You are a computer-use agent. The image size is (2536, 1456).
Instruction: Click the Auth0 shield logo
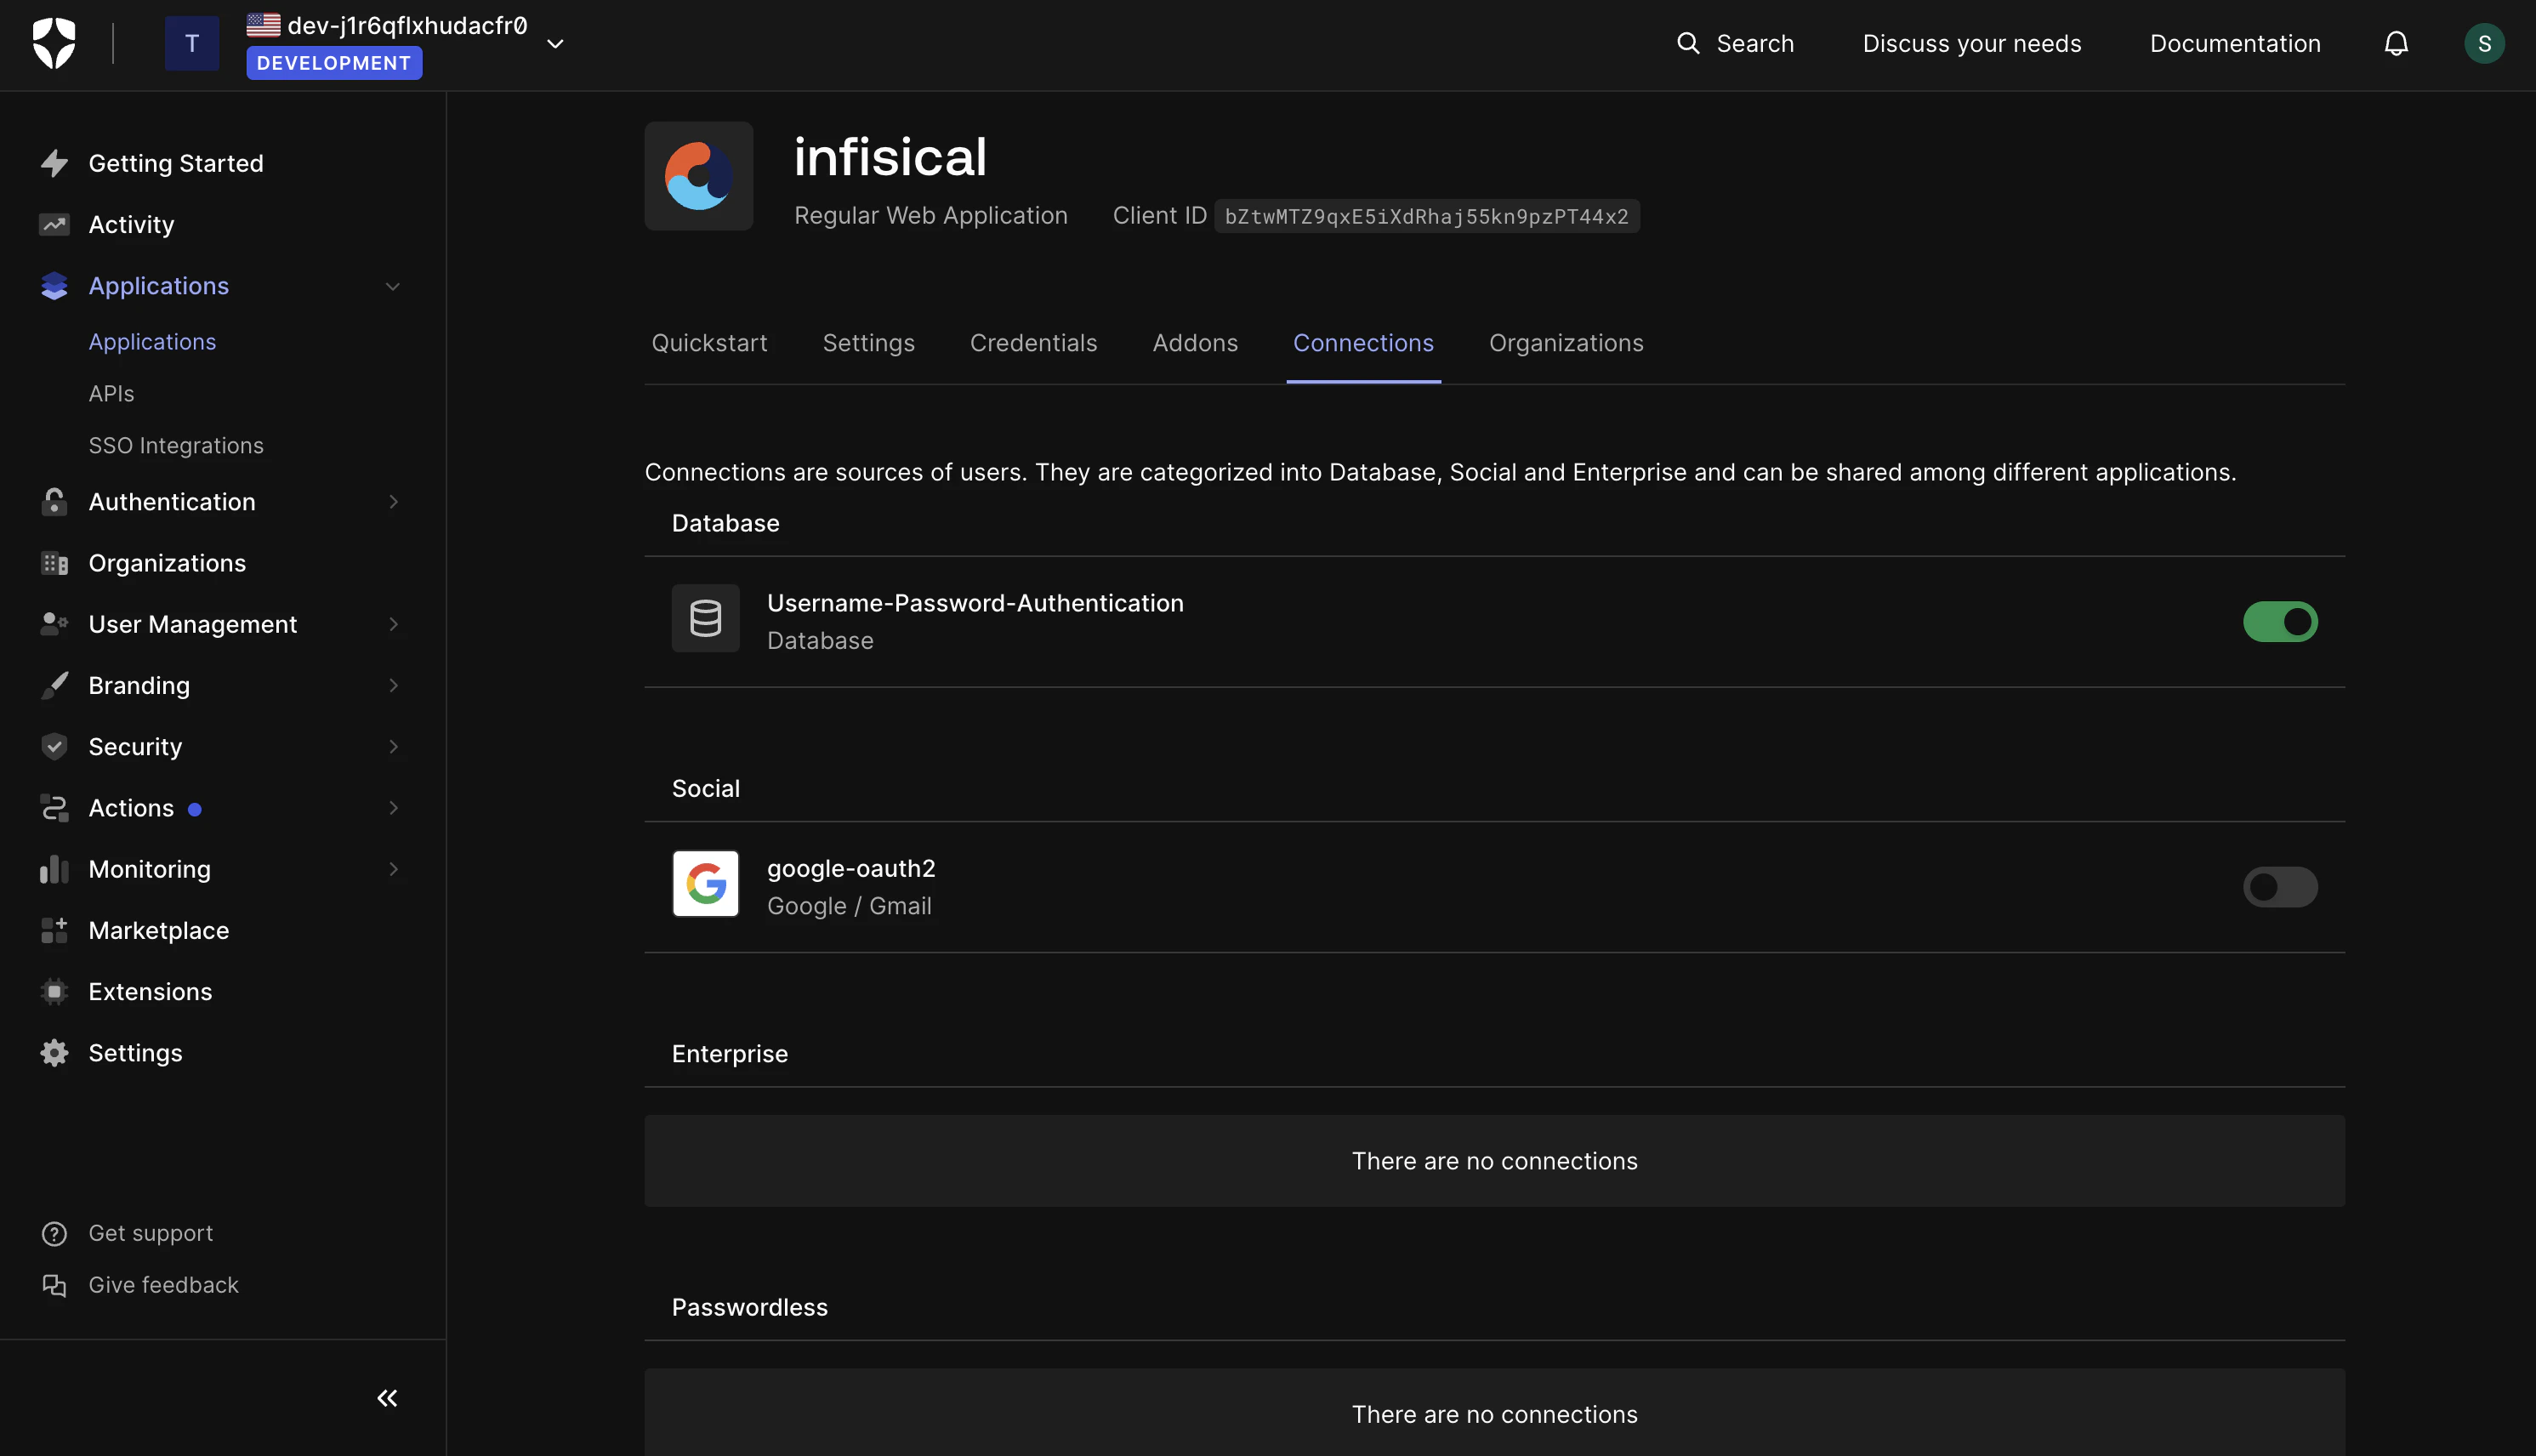pyautogui.click(x=54, y=43)
